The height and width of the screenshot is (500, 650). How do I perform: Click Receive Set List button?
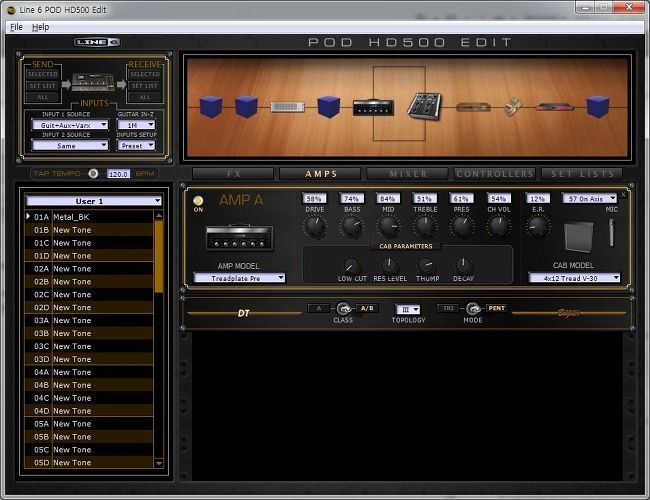pyautogui.click(x=145, y=86)
